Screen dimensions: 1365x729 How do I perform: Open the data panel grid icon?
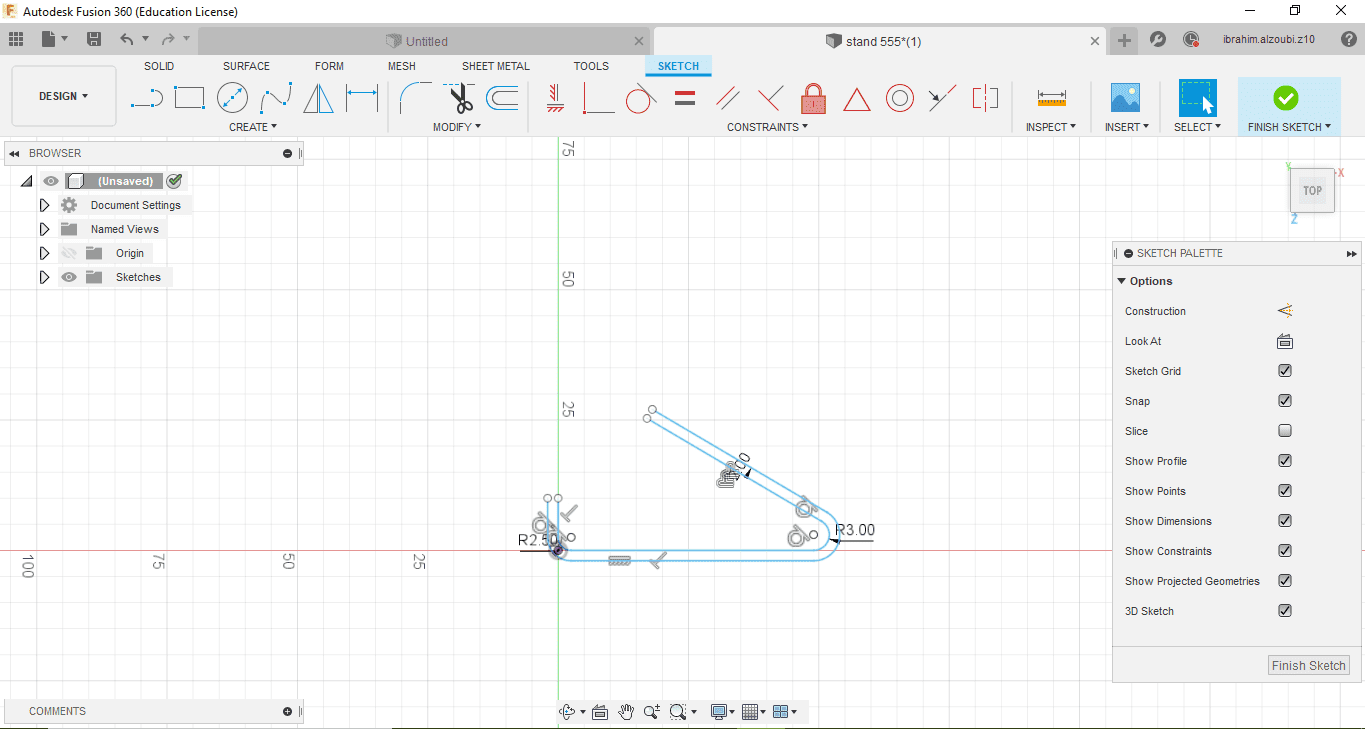(16, 39)
